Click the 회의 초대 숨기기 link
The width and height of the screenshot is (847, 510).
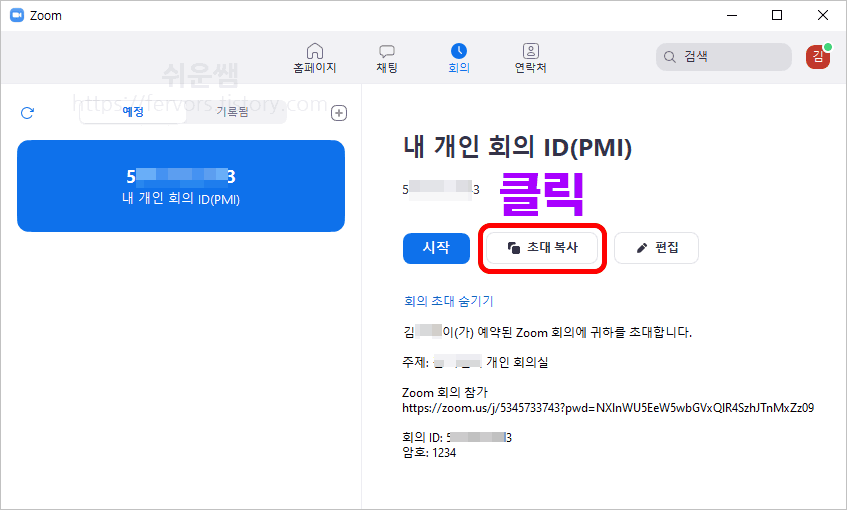[448, 301]
